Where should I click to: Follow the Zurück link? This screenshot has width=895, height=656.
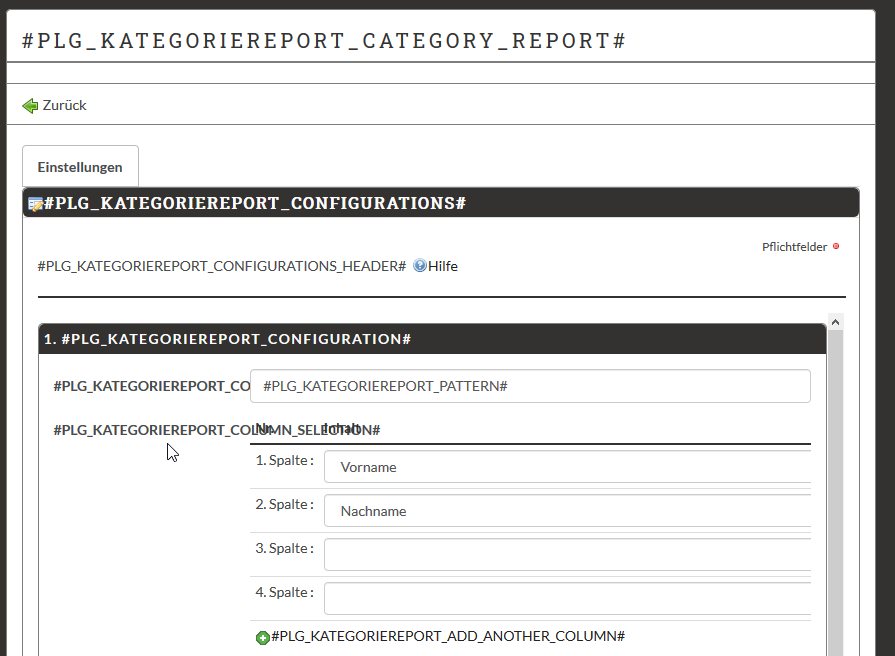point(64,105)
